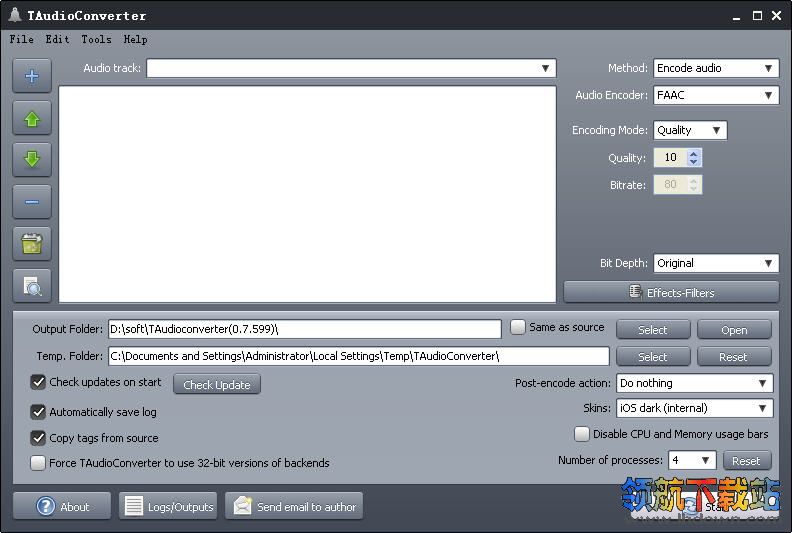
Task: Open the About dialog
Action: 62,506
